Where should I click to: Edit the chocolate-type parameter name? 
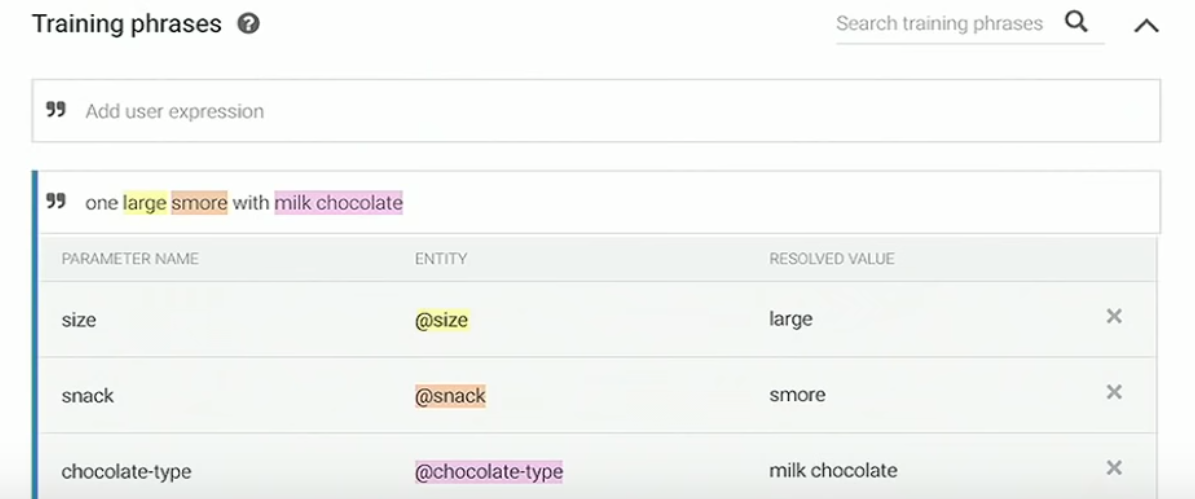(x=127, y=472)
